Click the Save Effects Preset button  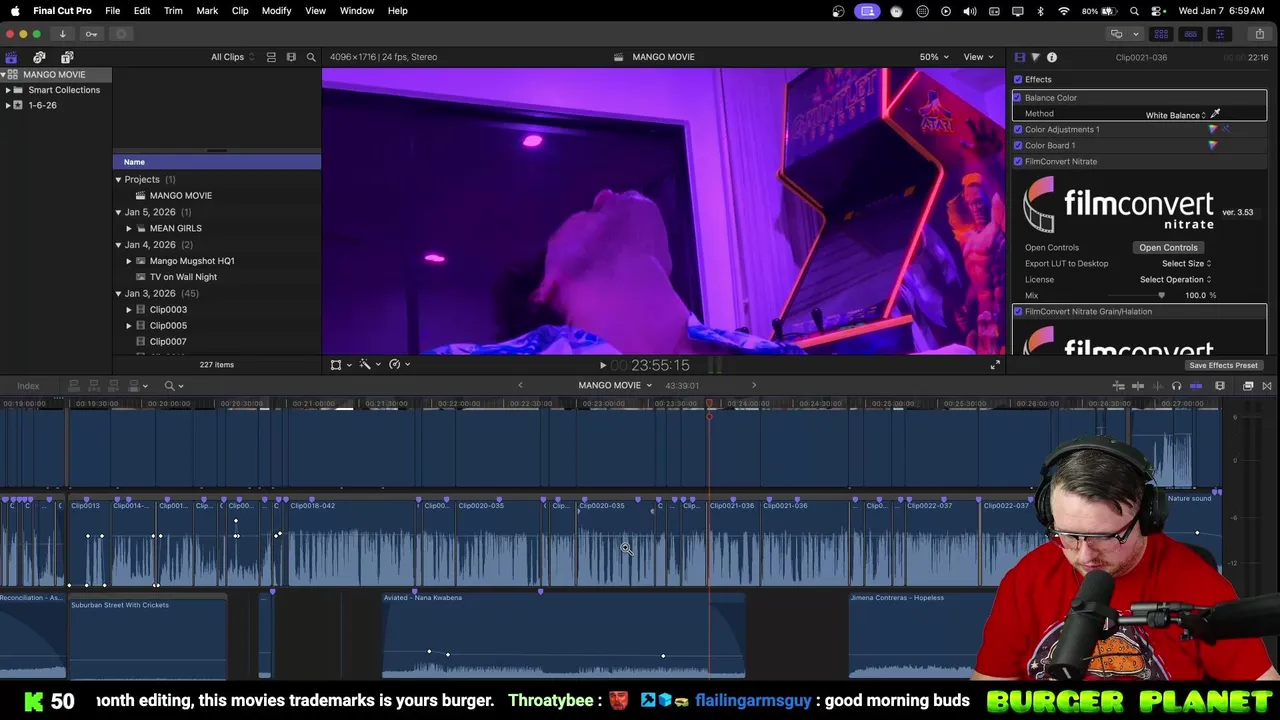point(1223,366)
